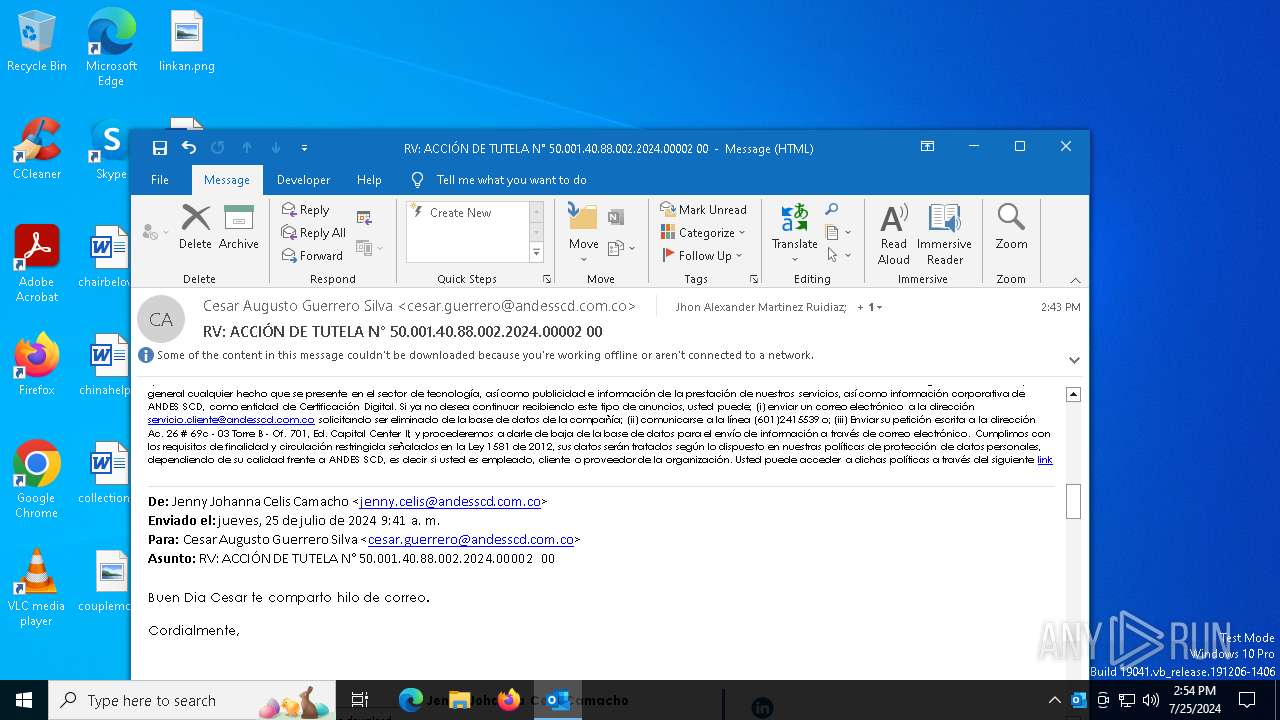The image size is (1280, 720).
Task: Click the taskbar search box
Action: pyautogui.click(x=193, y=700)
